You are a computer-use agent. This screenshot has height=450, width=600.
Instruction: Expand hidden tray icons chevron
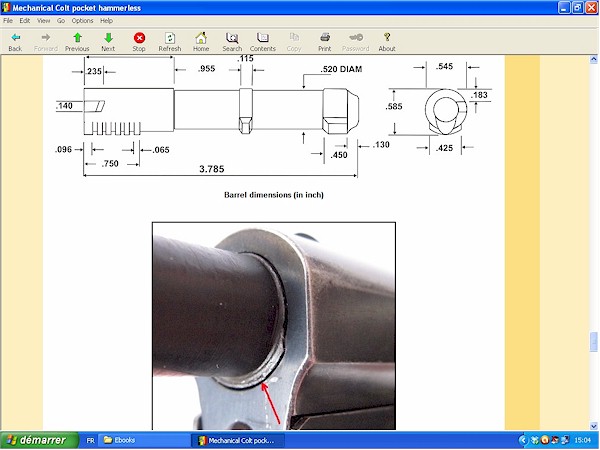523,440
